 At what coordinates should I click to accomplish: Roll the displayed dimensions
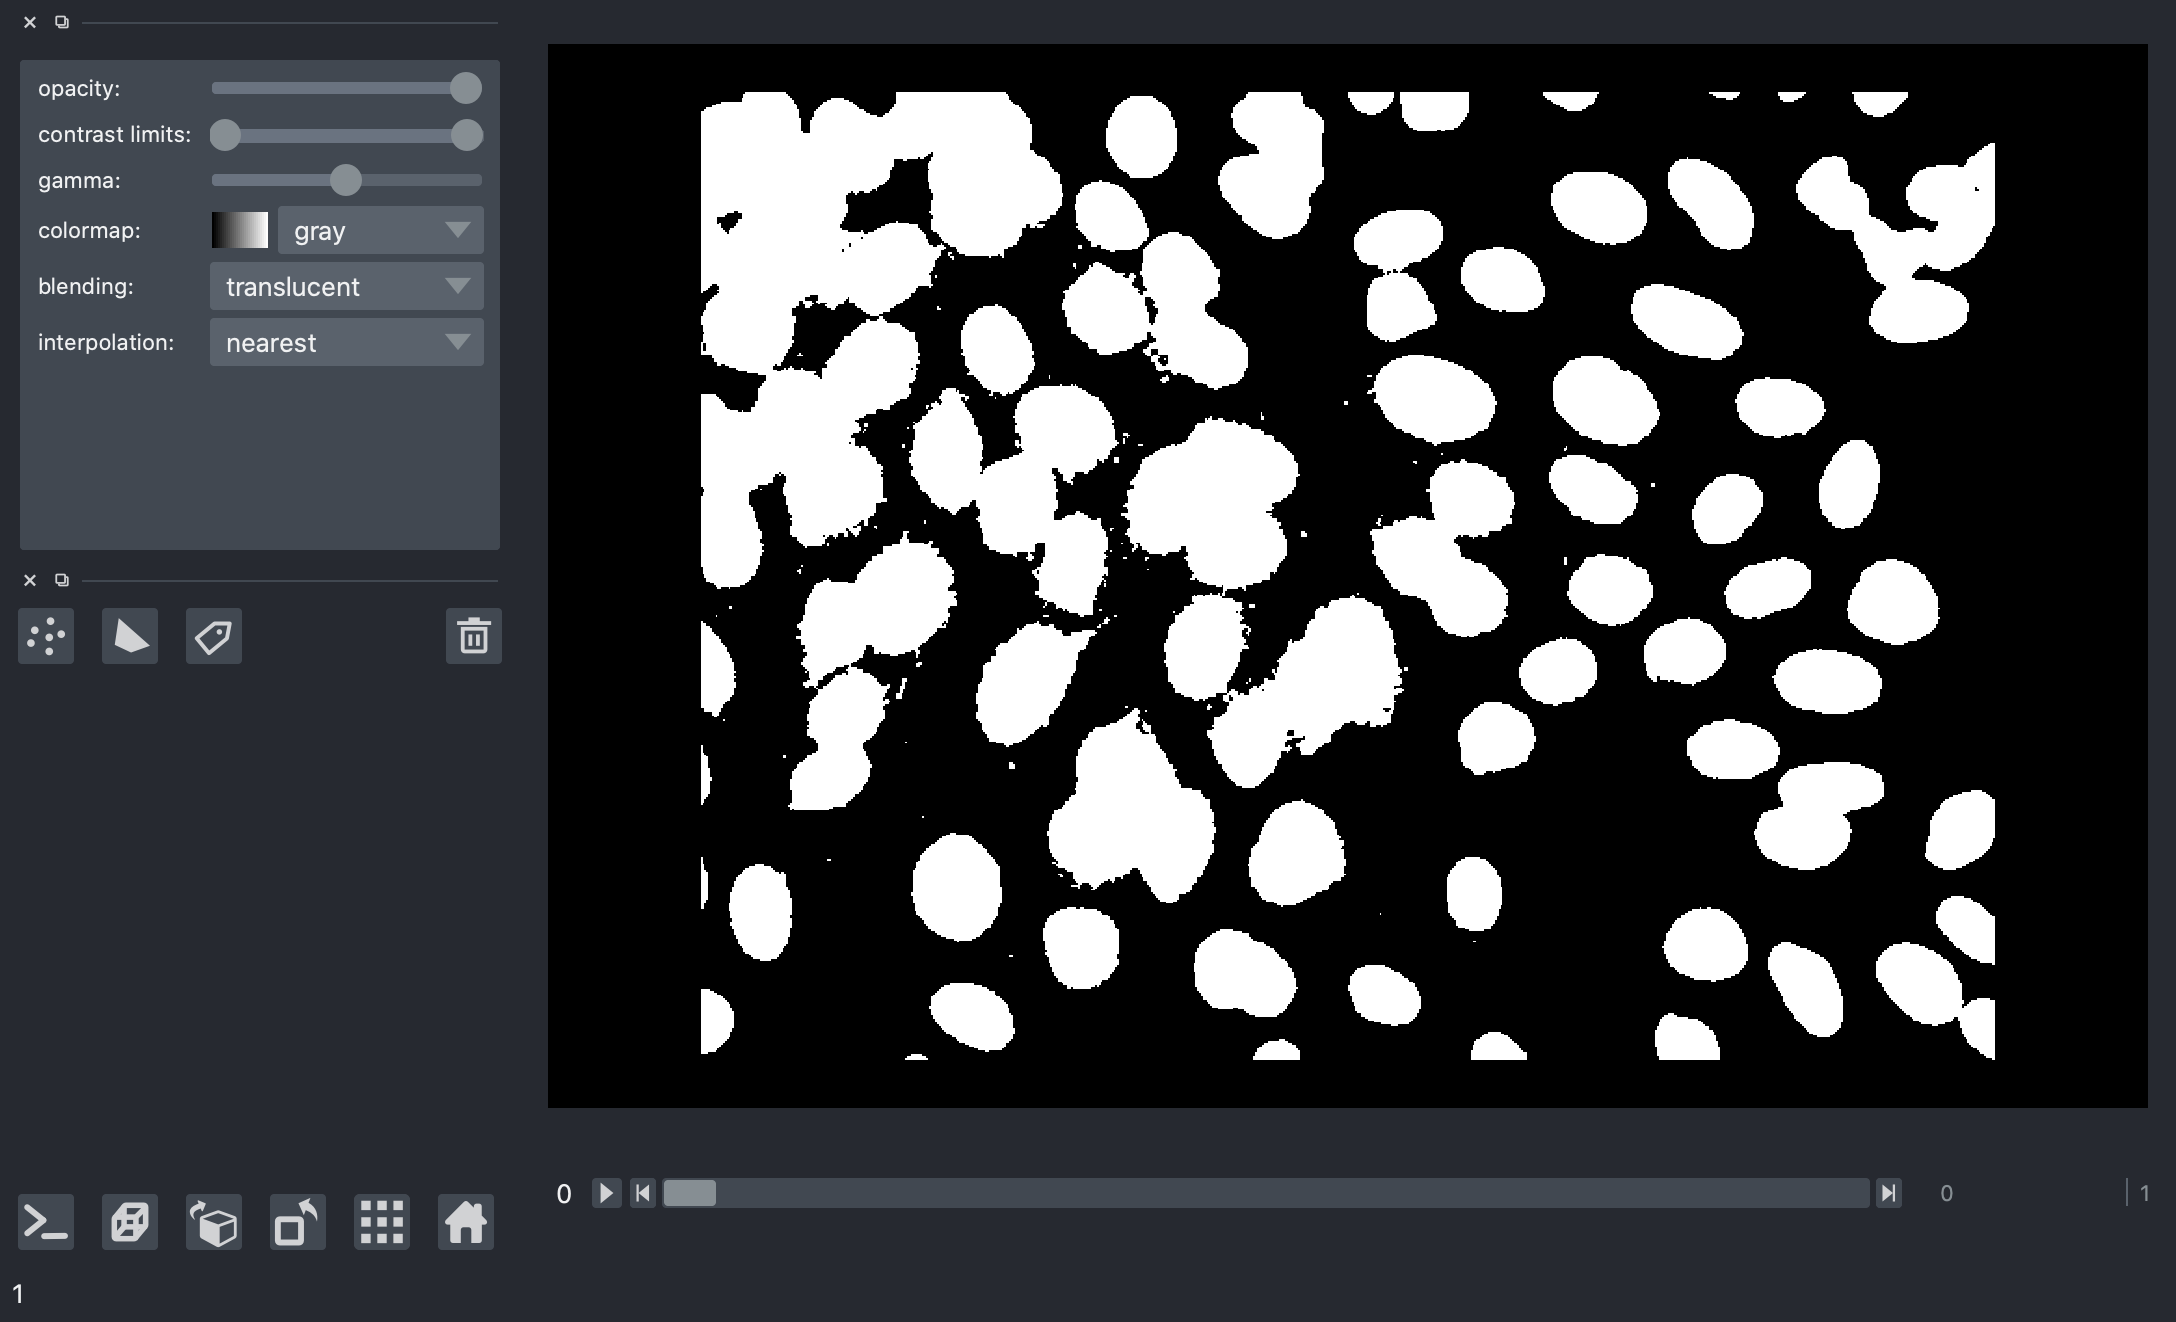pos(214,1222)
